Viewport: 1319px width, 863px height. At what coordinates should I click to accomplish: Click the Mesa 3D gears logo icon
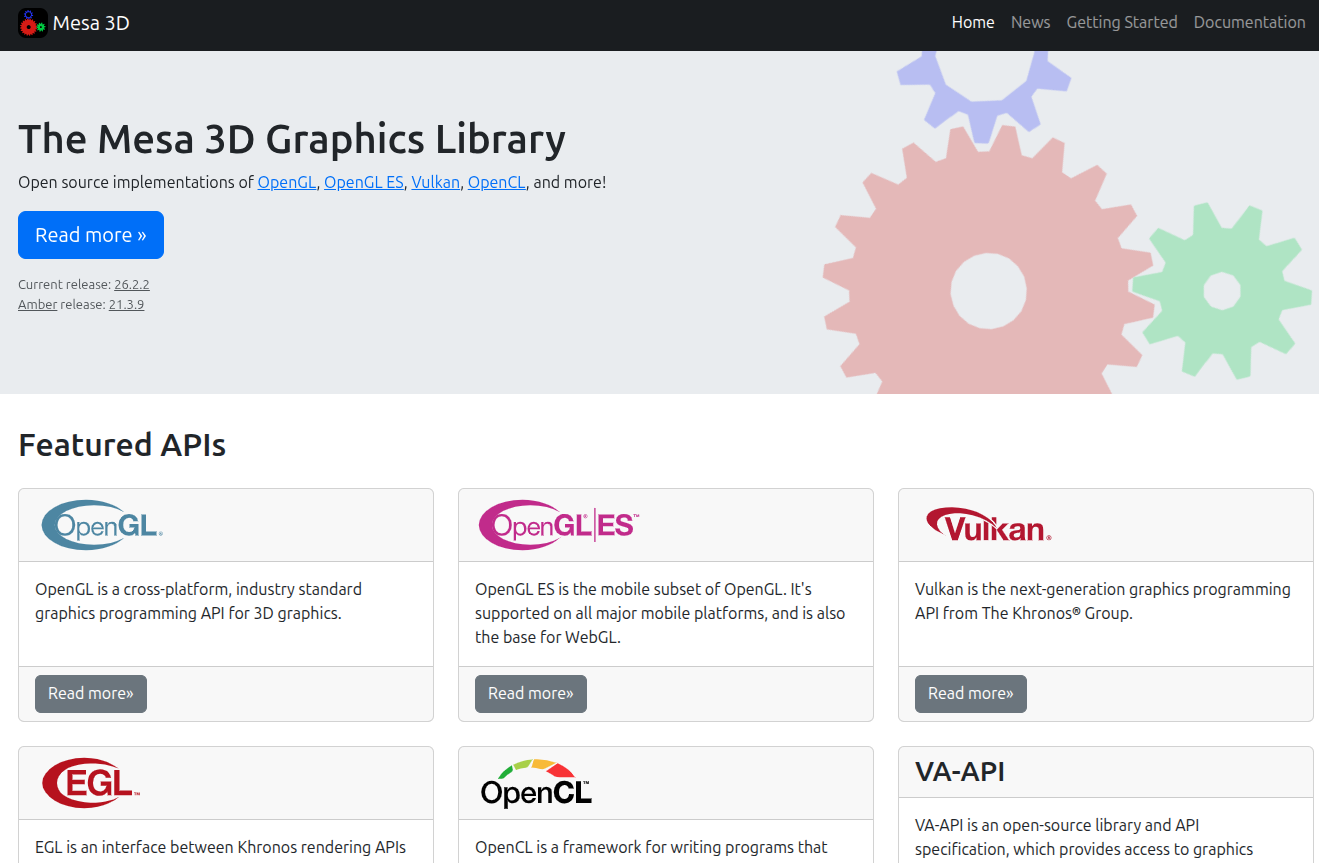click(x=33, y=23)
